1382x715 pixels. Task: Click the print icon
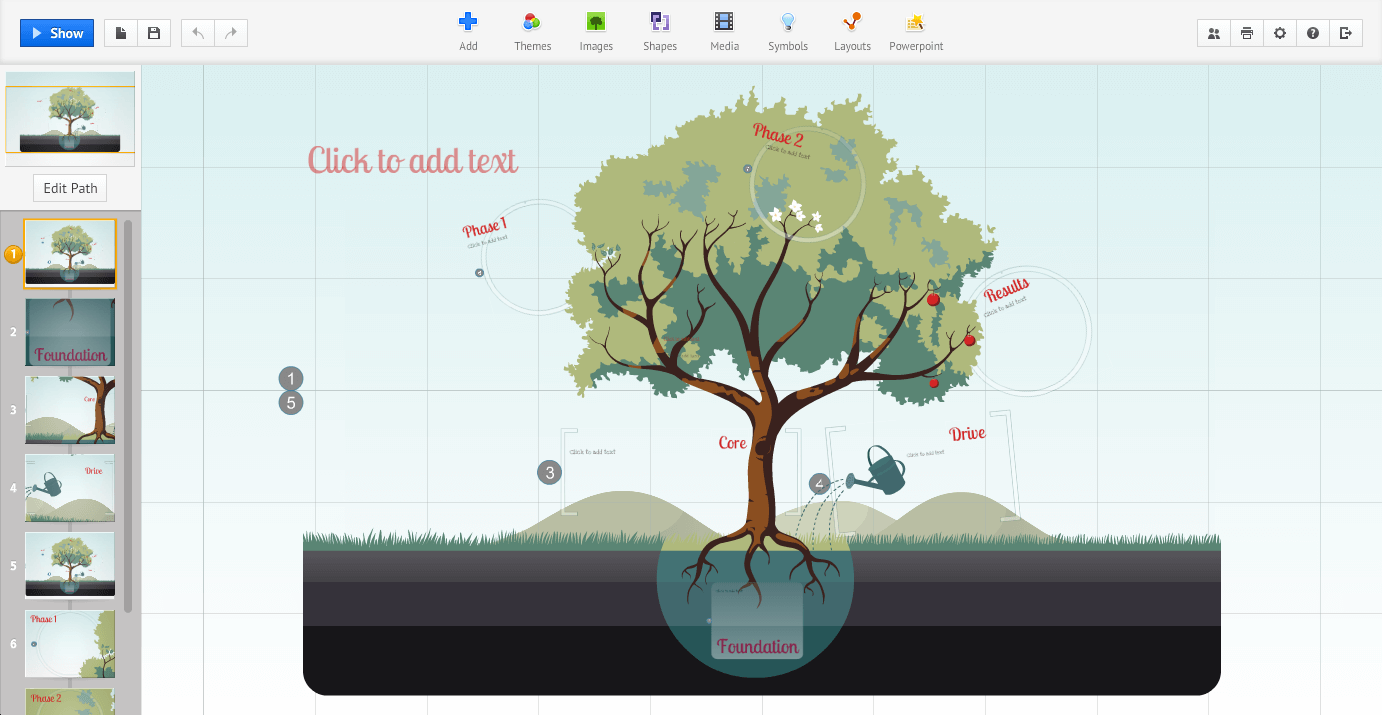(1247, 33)
